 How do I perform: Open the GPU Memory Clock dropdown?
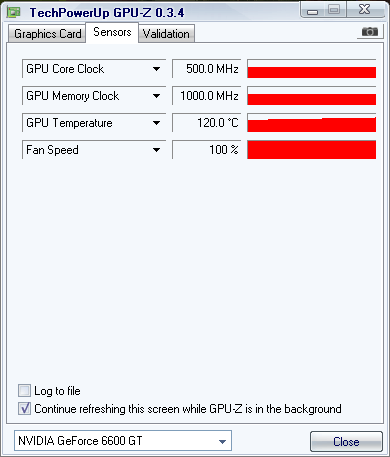156,96
